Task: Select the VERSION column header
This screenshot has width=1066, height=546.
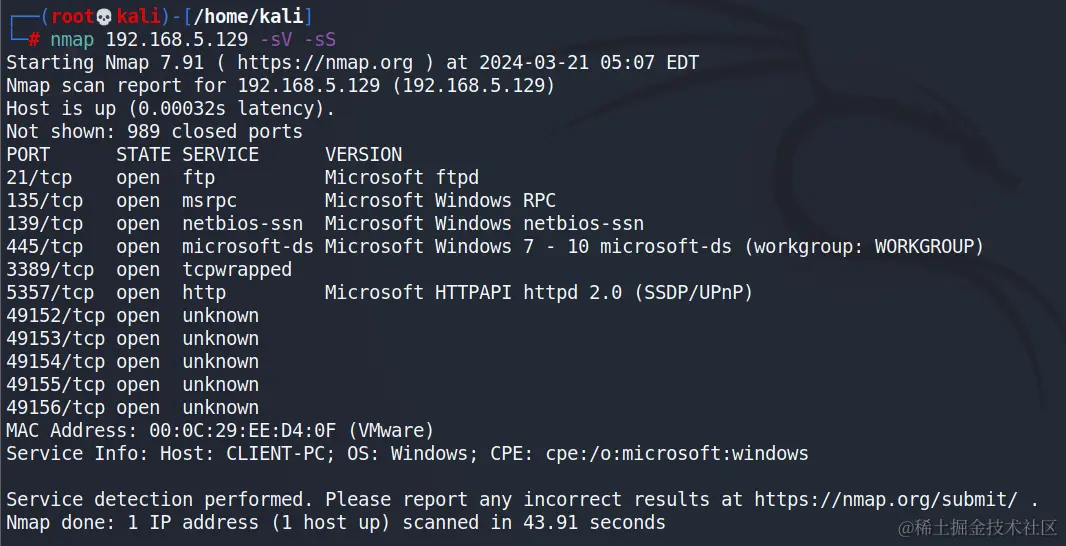Action: pos(363,154)
